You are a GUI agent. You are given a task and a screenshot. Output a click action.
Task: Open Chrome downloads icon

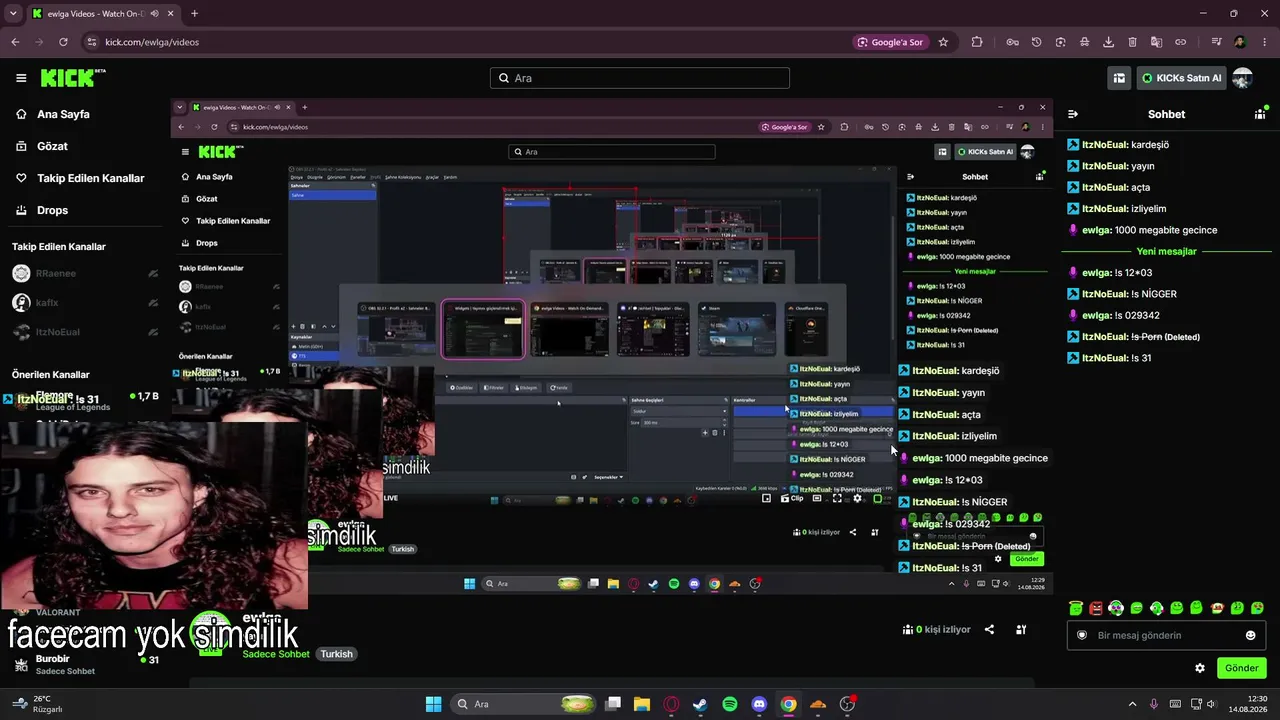point(1108,42)
